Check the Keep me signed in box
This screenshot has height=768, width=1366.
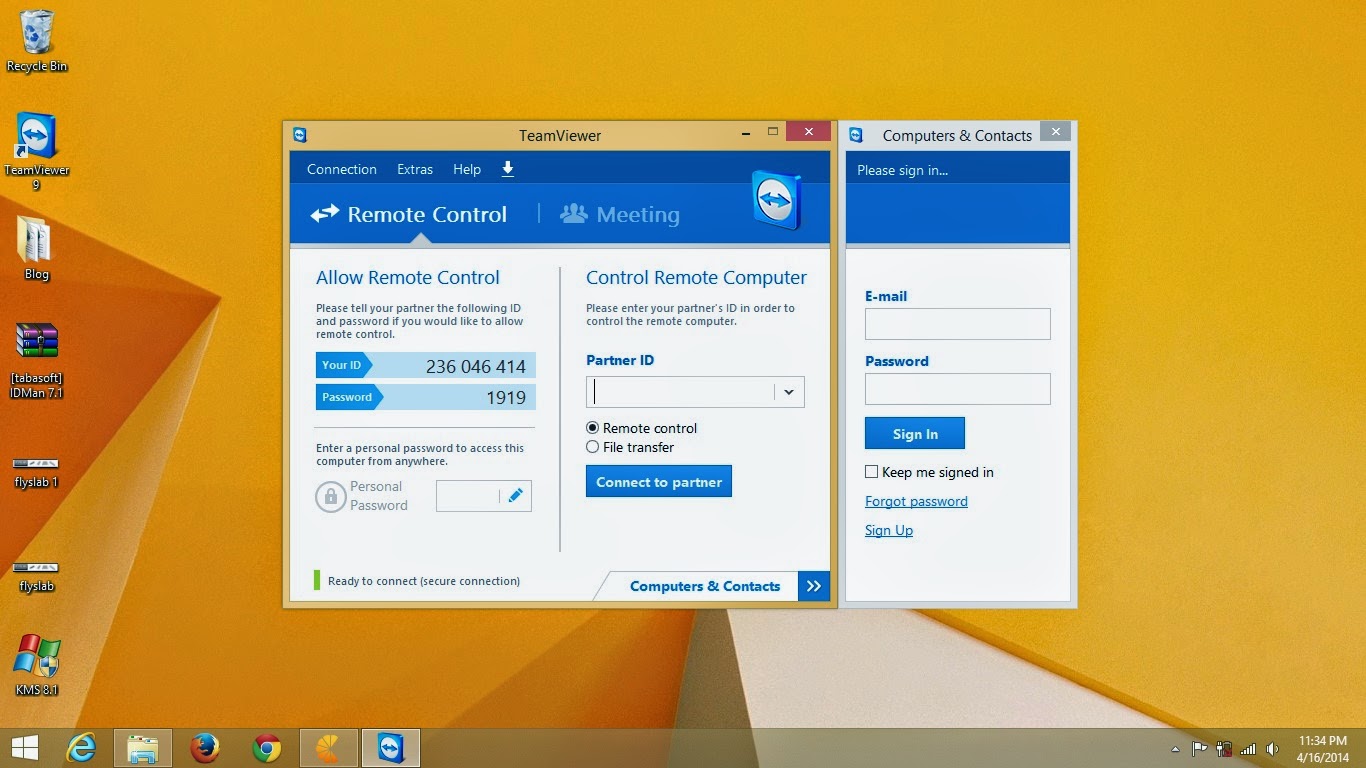click(x=872, y=472)
